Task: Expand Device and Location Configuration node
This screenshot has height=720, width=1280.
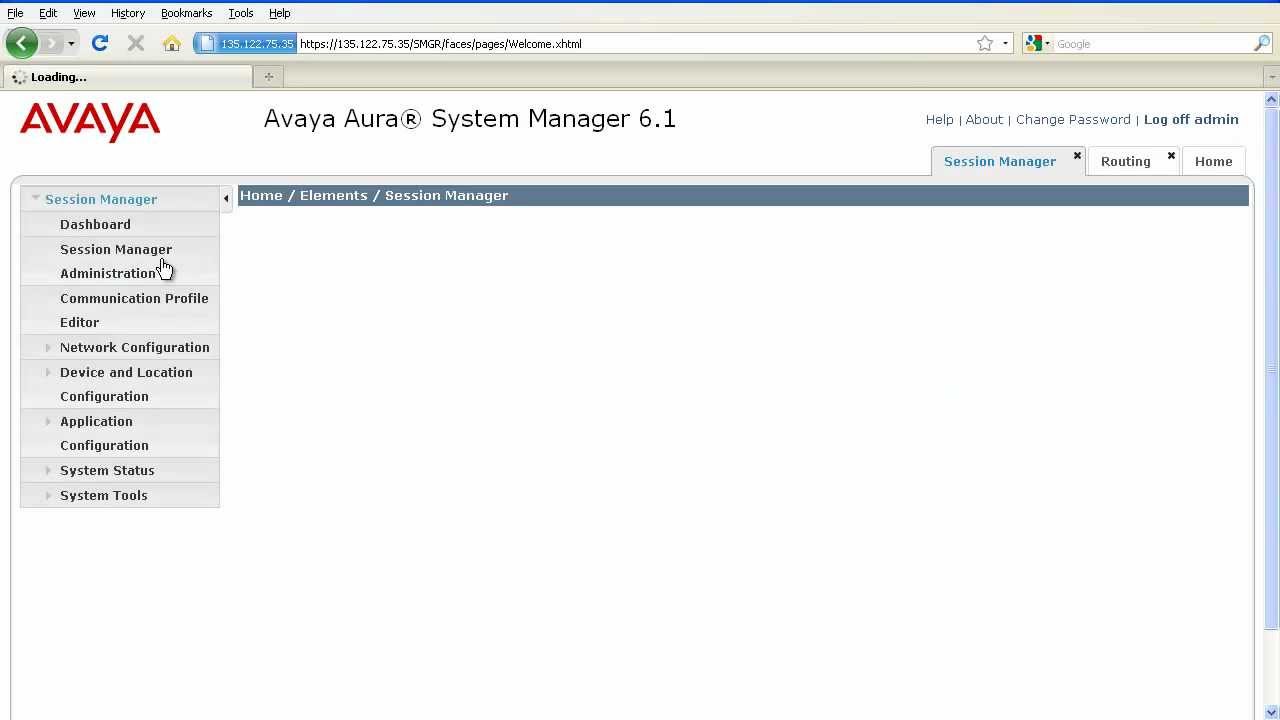Action: point(48,372)
